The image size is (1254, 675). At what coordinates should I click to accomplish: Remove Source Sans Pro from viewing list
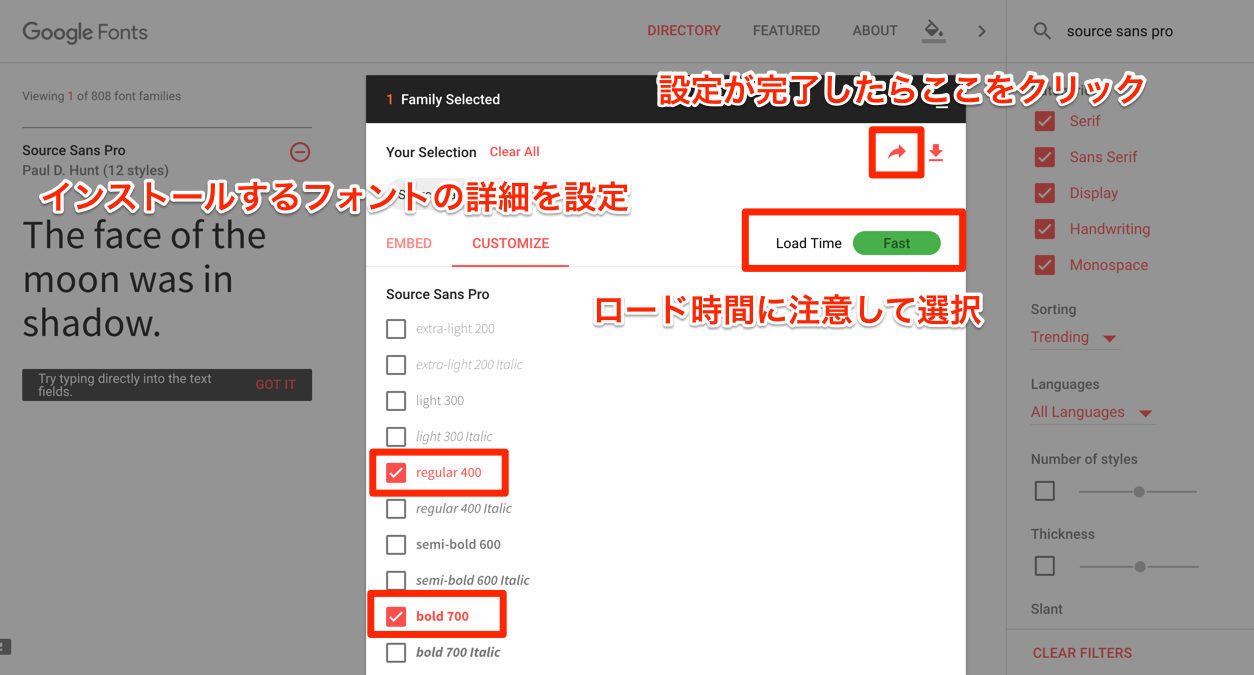[300, 151]
